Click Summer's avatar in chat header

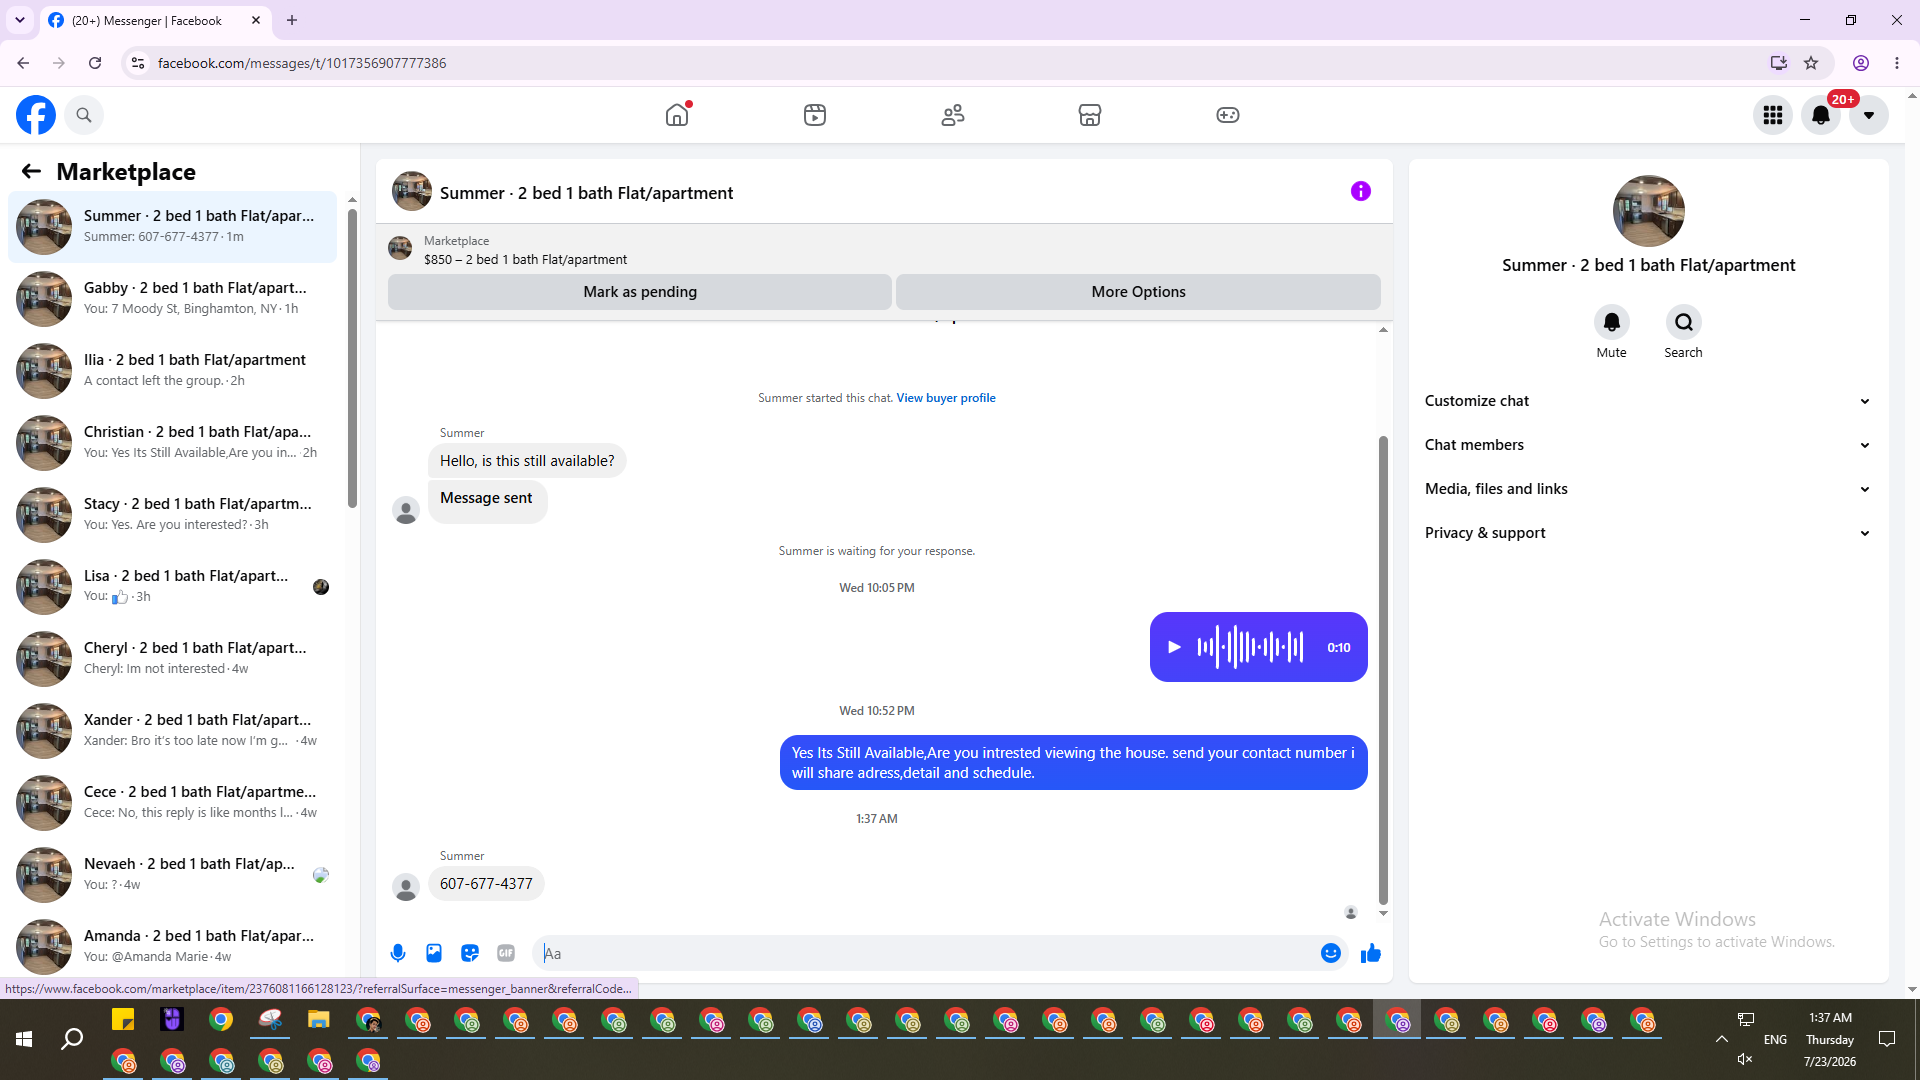click(x=412, y=191)
